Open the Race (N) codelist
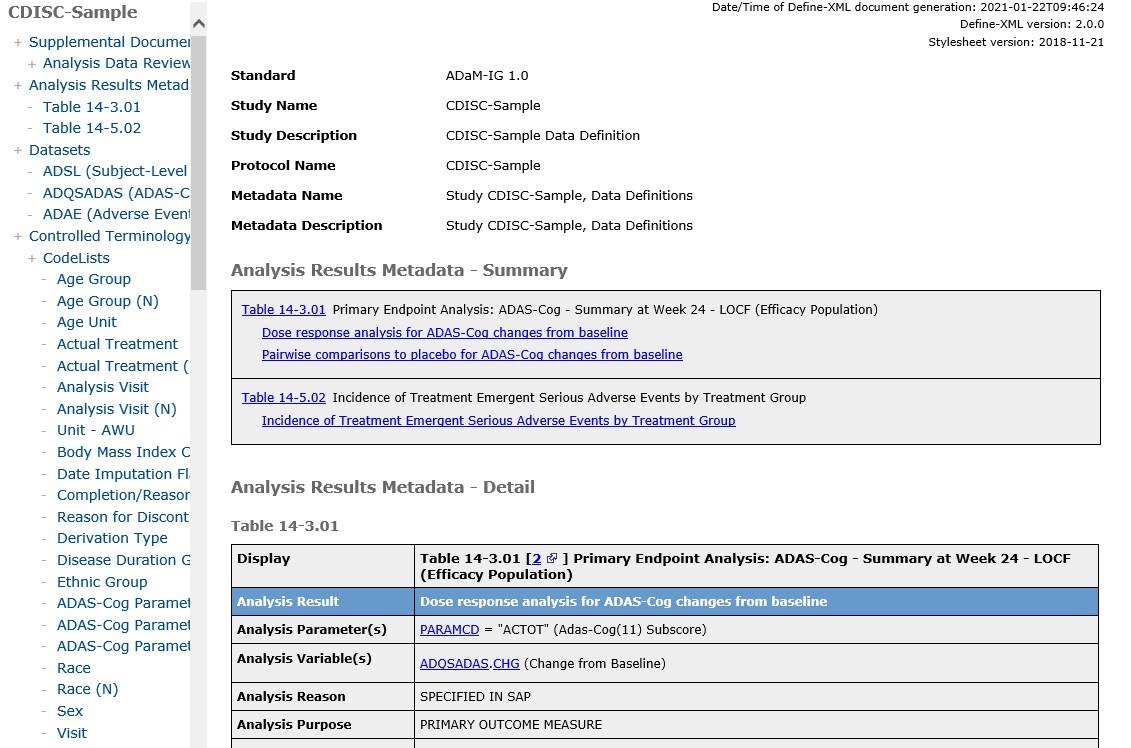The height and width of the screenshot is (748, 1131). click(x=87, y=689)
